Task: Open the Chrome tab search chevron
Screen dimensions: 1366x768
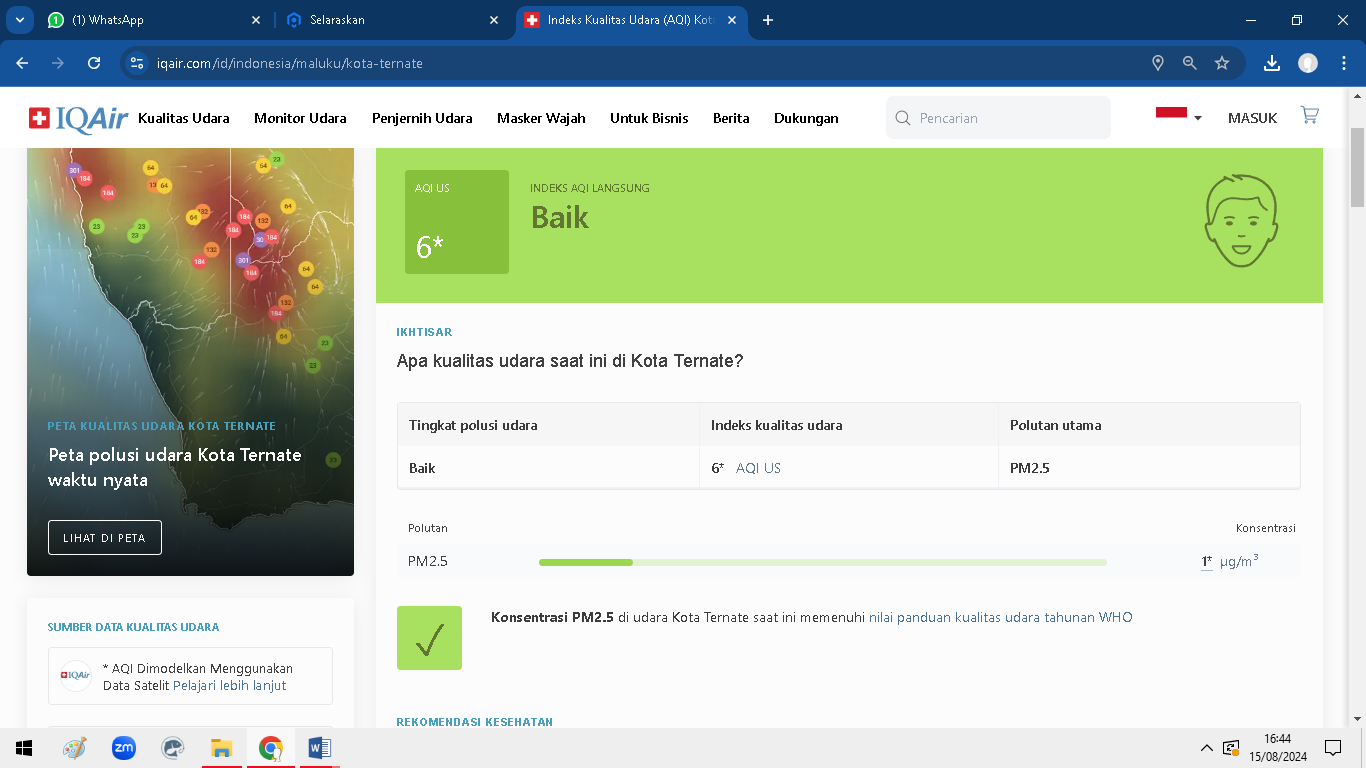Action: tap(19, 20)
